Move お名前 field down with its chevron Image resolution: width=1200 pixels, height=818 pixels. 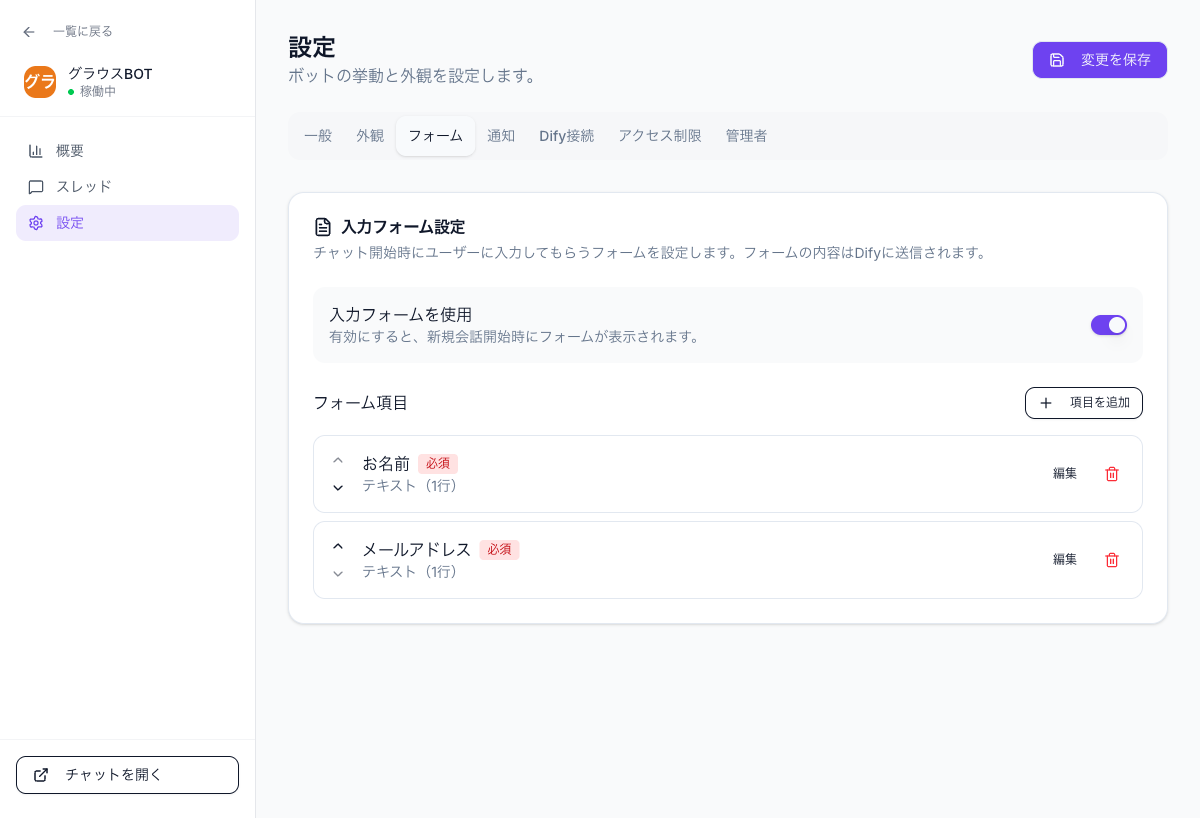click(x=338, y=488)
